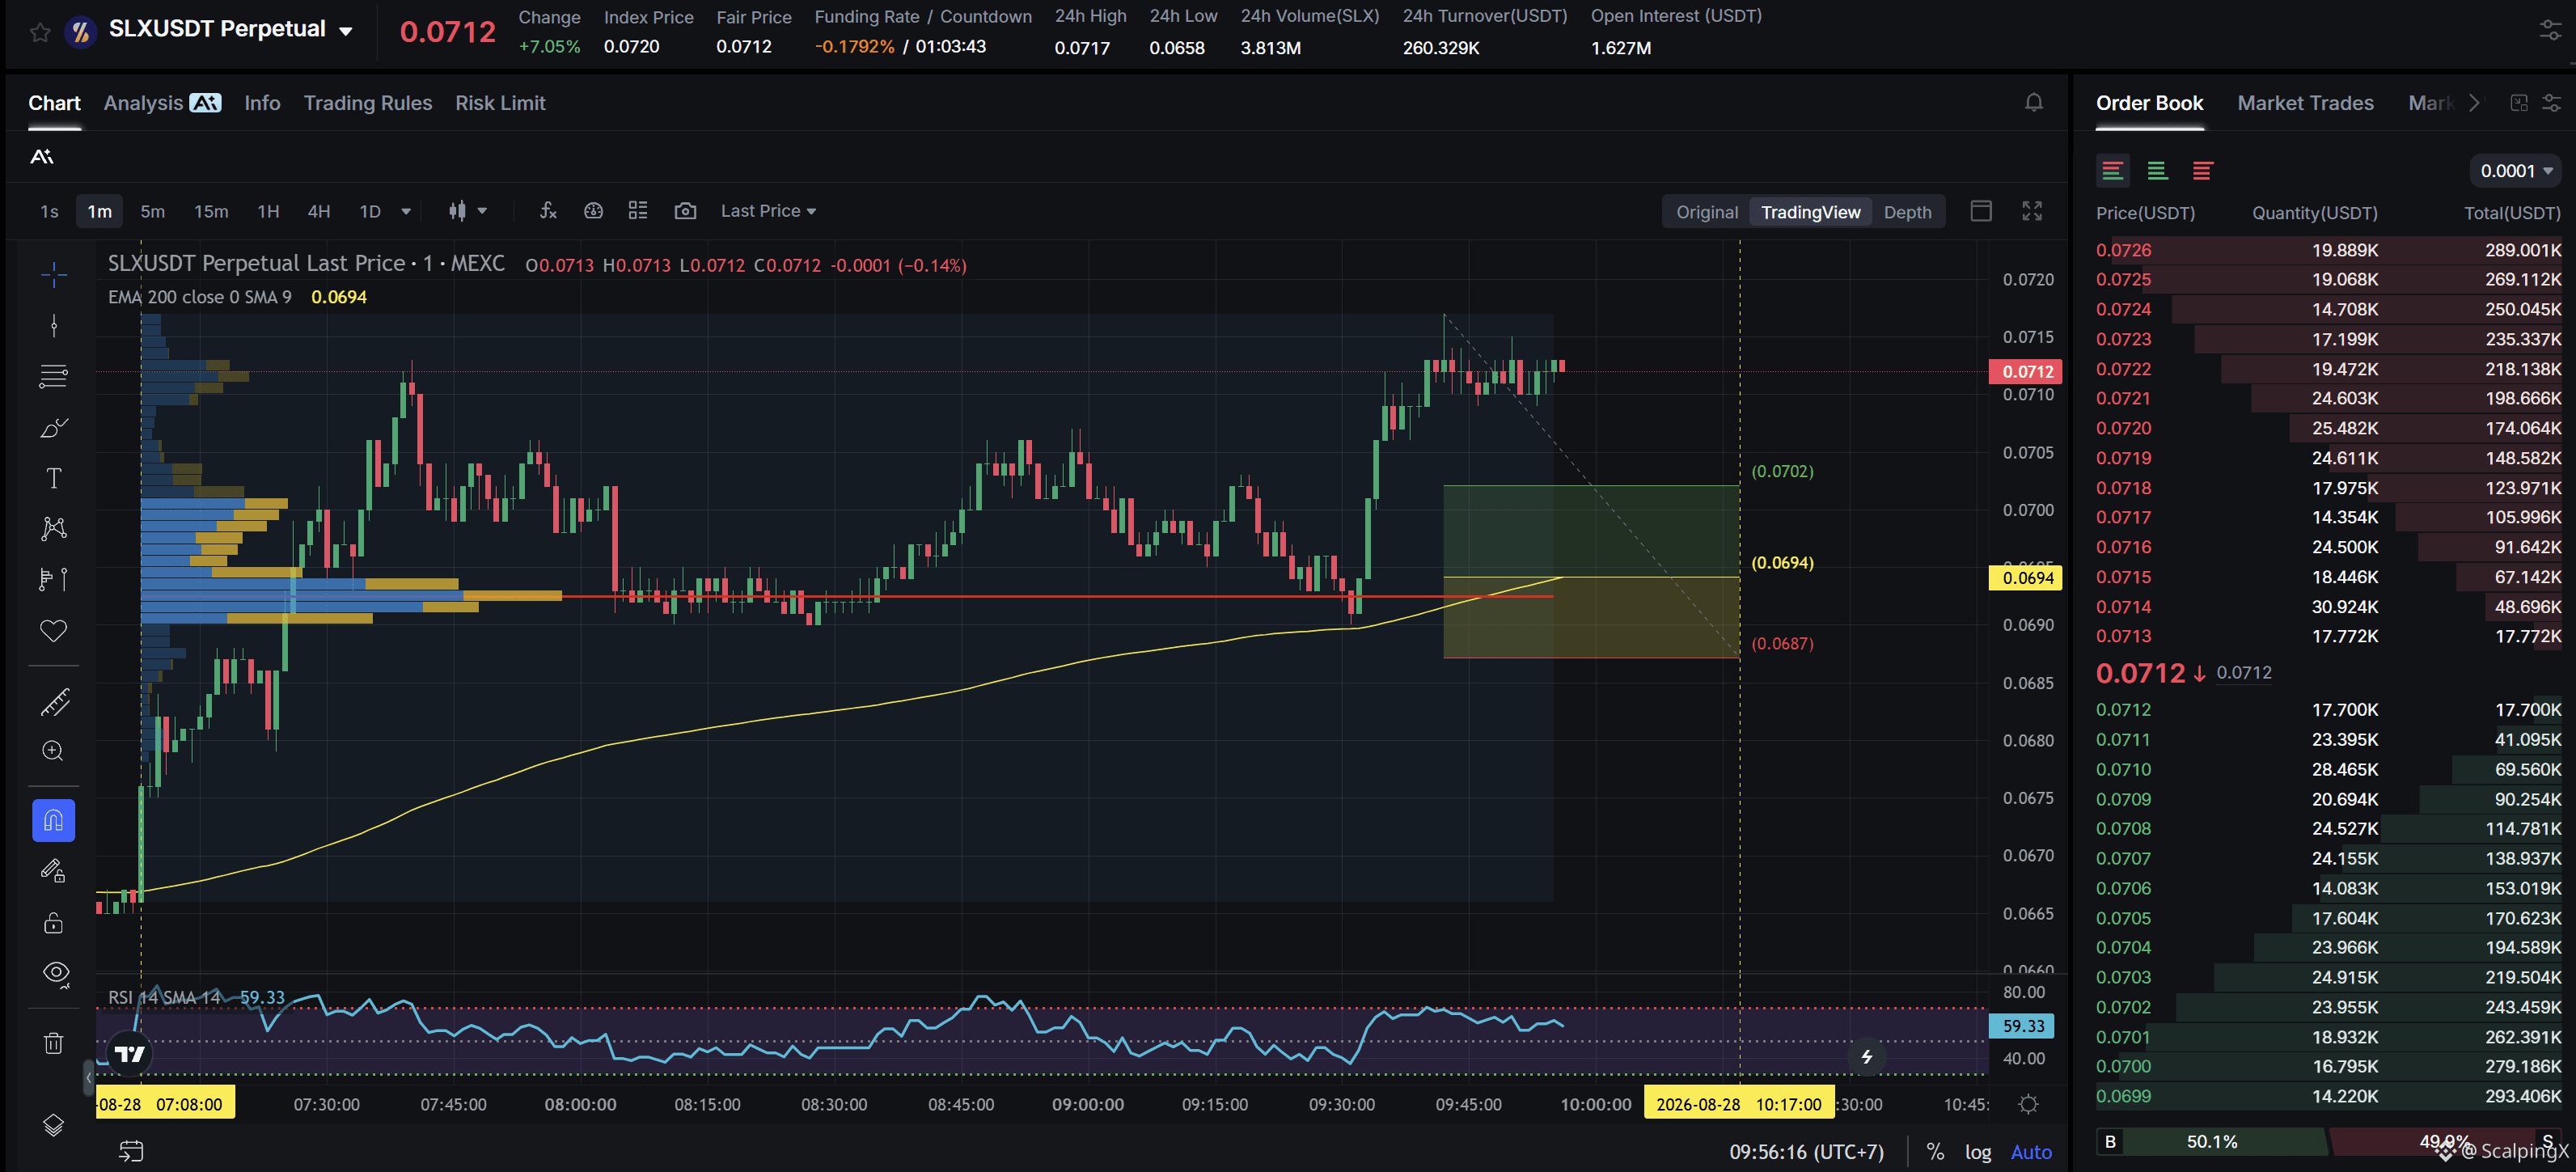Open the Trading Rules tab

(x=368, y=103)
